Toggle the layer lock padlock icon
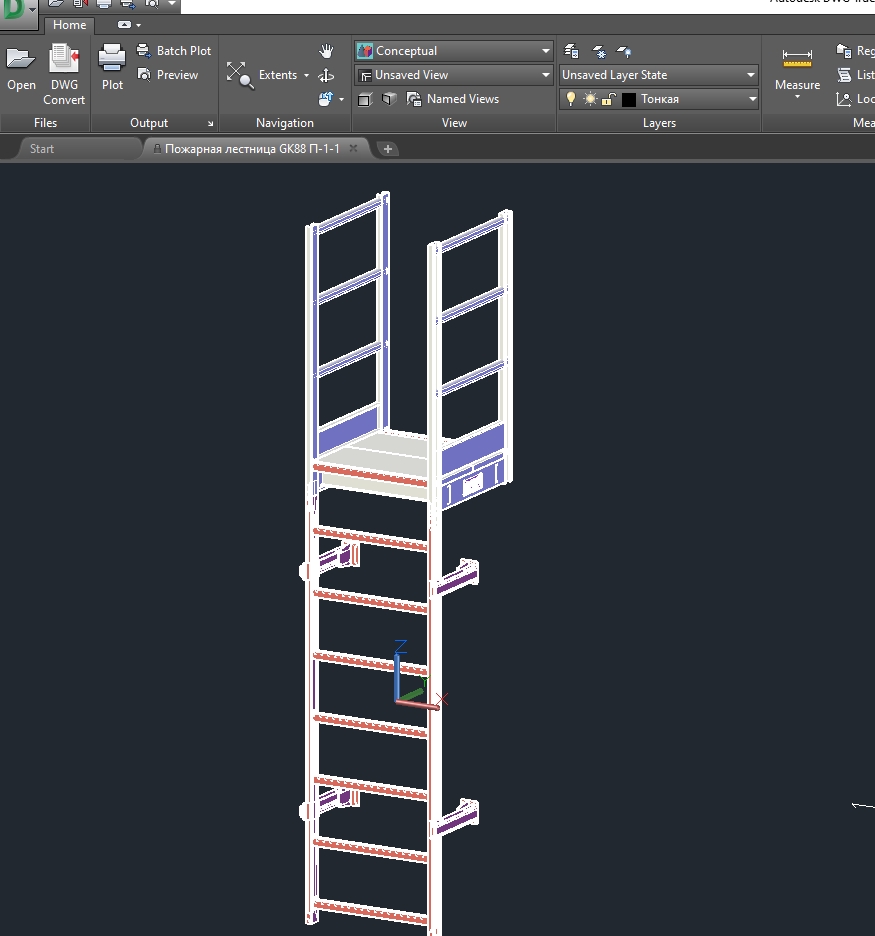Screen dimensions: 875x936 pyautogui.click(x=607, y=99)
